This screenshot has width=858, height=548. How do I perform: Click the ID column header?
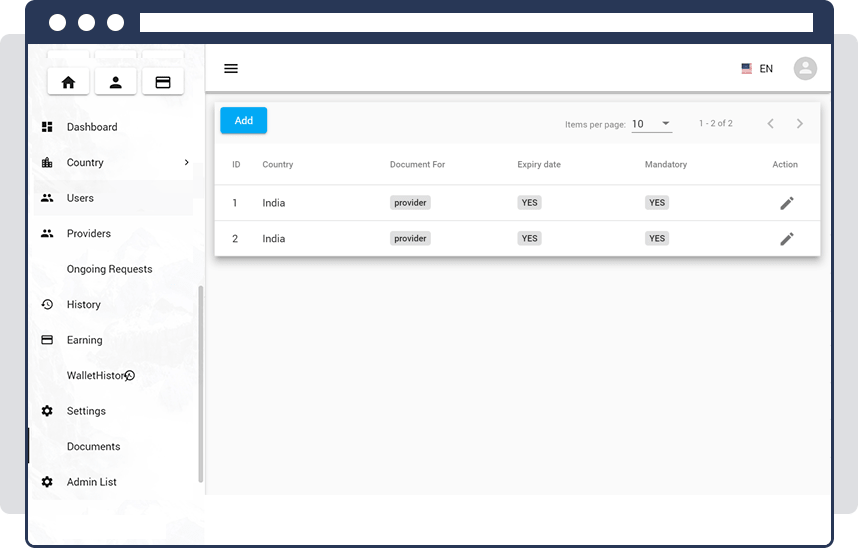[x=236, y=164]
